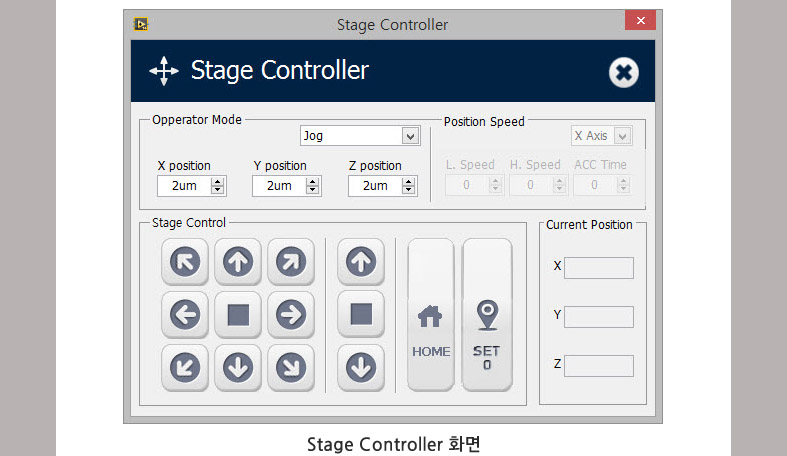The width and height of the screenshot is (787, 456).
Task: Jog stage left with left arrow
Action: click(x=185, y=315)
